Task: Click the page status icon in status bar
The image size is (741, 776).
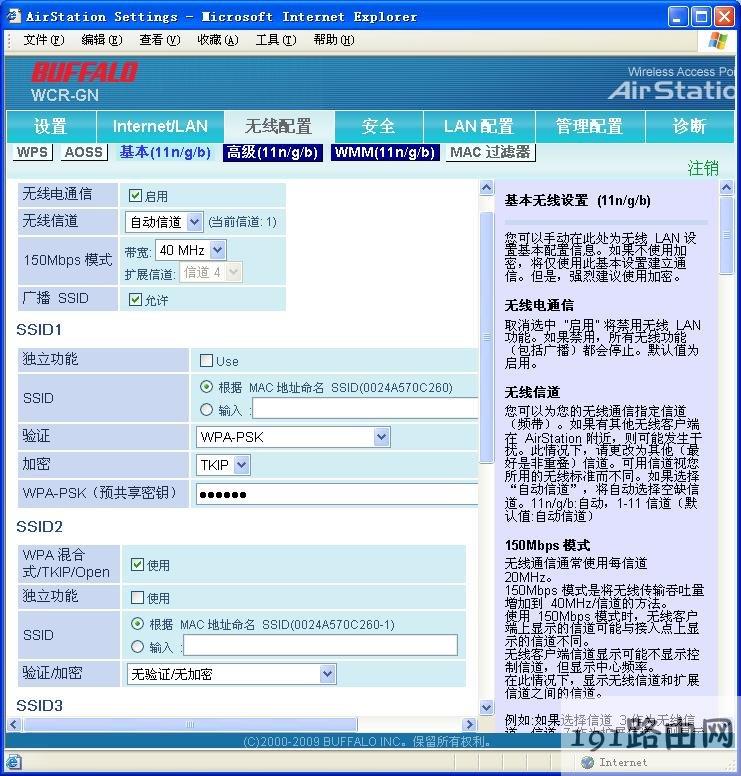Action: 13,762
